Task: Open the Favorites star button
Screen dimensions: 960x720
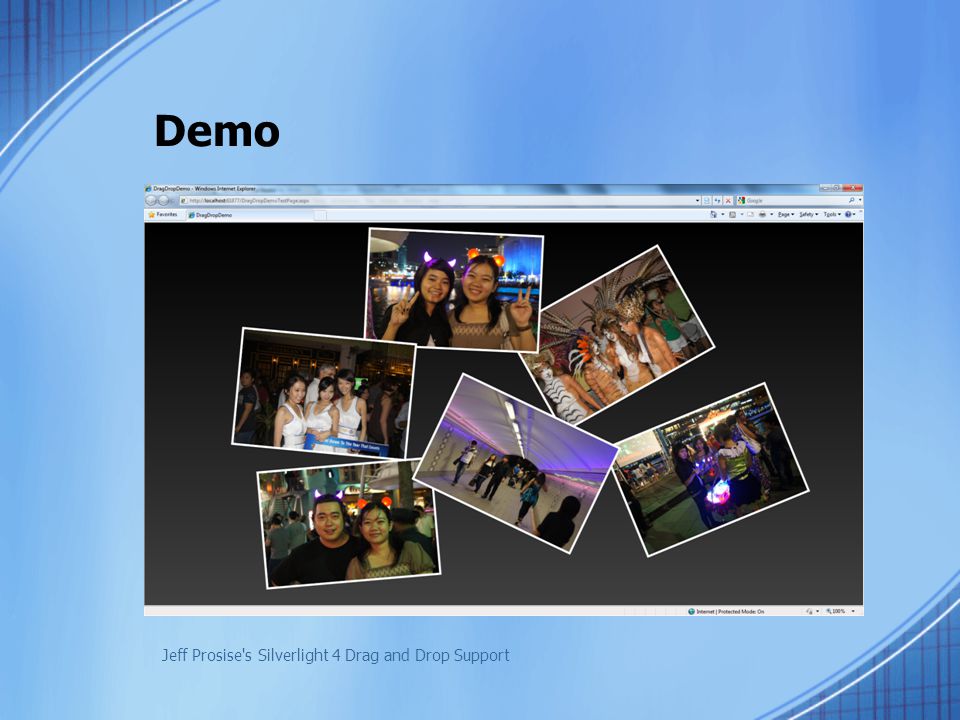Action: [x=163, y=215]
